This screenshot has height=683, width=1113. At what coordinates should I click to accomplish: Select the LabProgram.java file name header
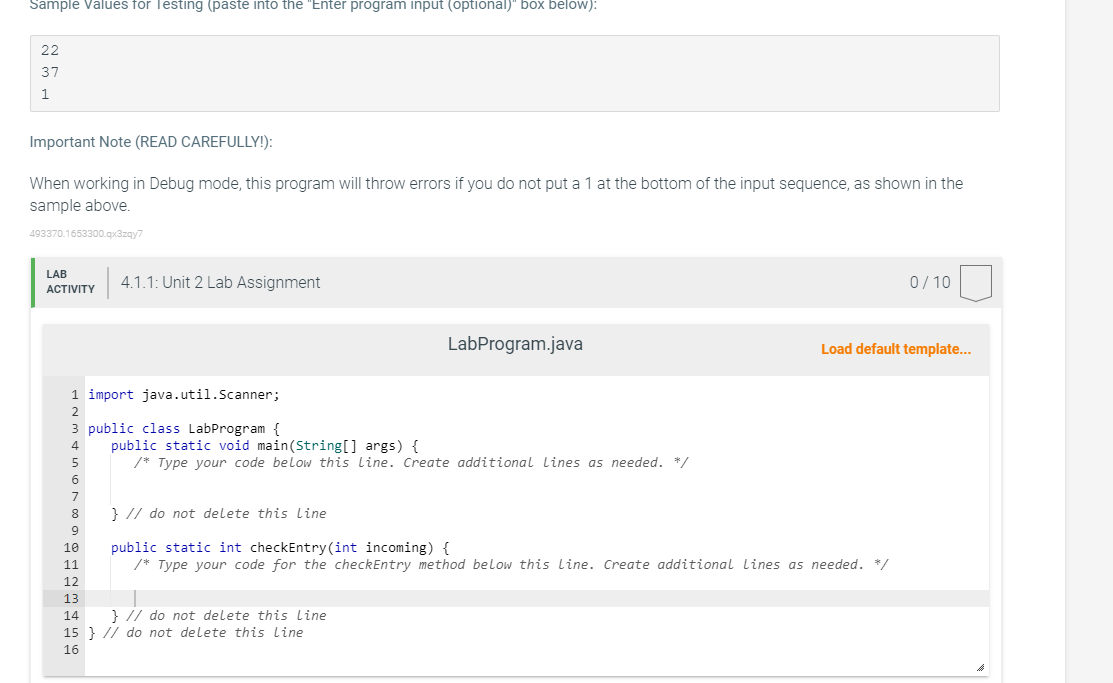pyautogui.click(x=515, y=343)
